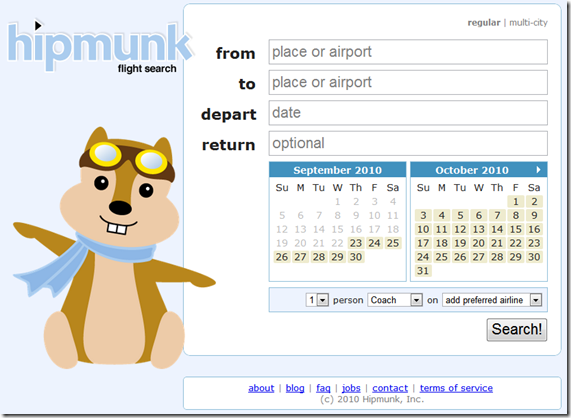This screenshot has width=571, height=418.
Task: Click the Search! button
Action: (517, 330)
